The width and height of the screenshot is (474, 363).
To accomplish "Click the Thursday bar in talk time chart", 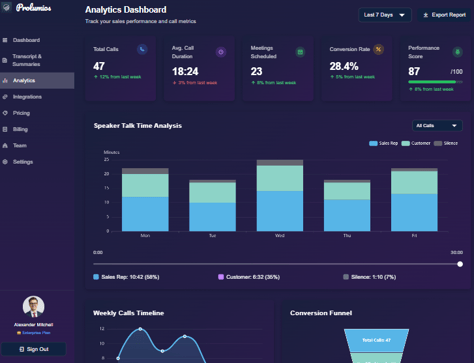I will click(347, 205).
